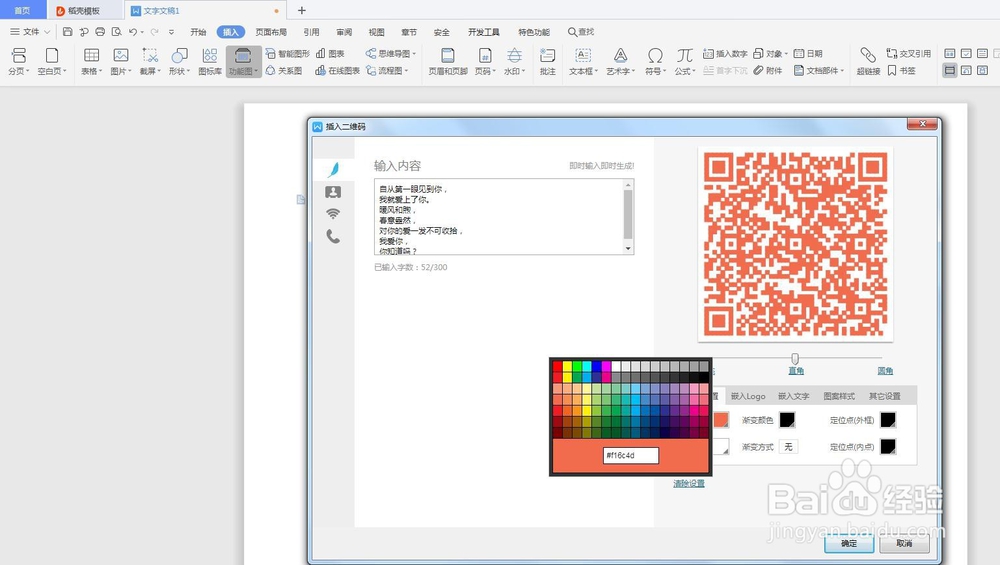1000x565 pixels.
Task: Click the 清除设置 clear settings link
Action: pyautogui.click(x=689, y=483)
